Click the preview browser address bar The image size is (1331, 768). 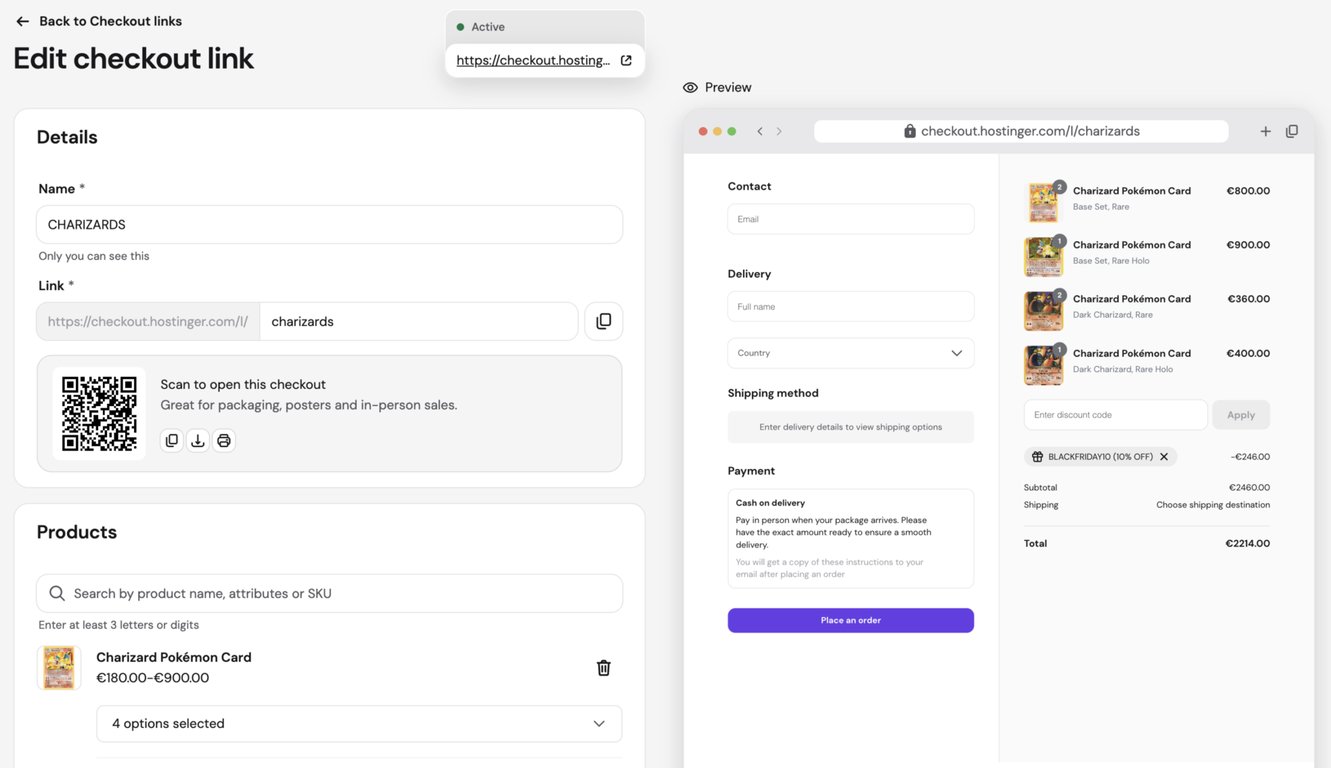coord(1021,131)
